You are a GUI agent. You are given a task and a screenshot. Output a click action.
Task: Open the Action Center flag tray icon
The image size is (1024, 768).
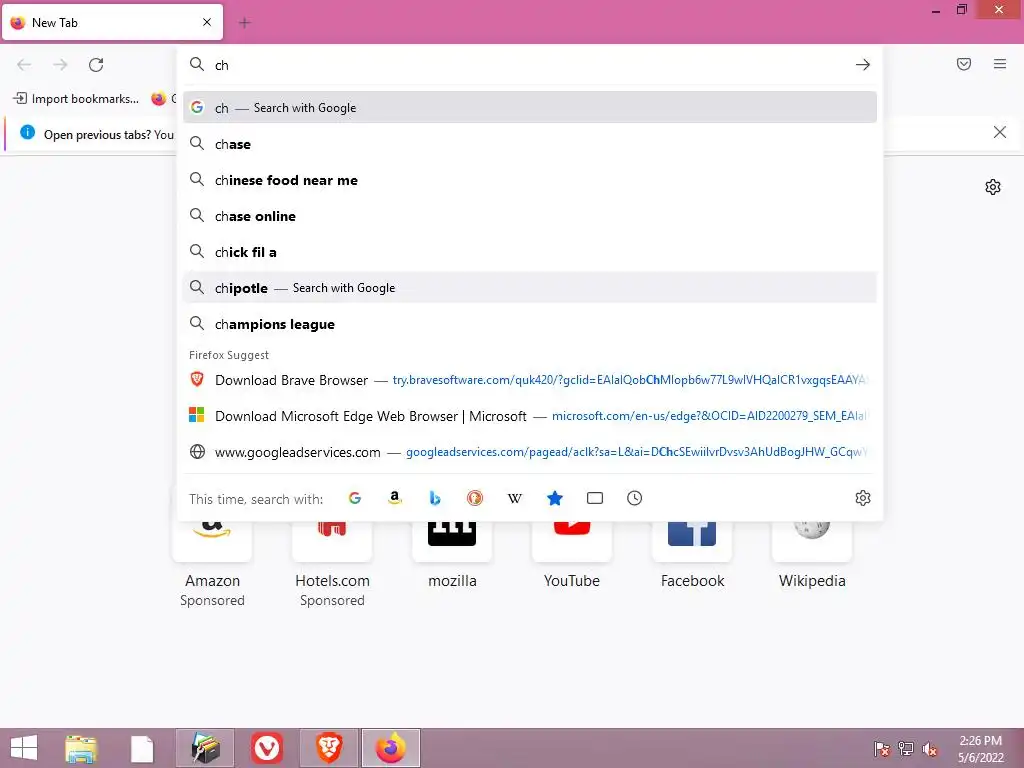point(882,749)
